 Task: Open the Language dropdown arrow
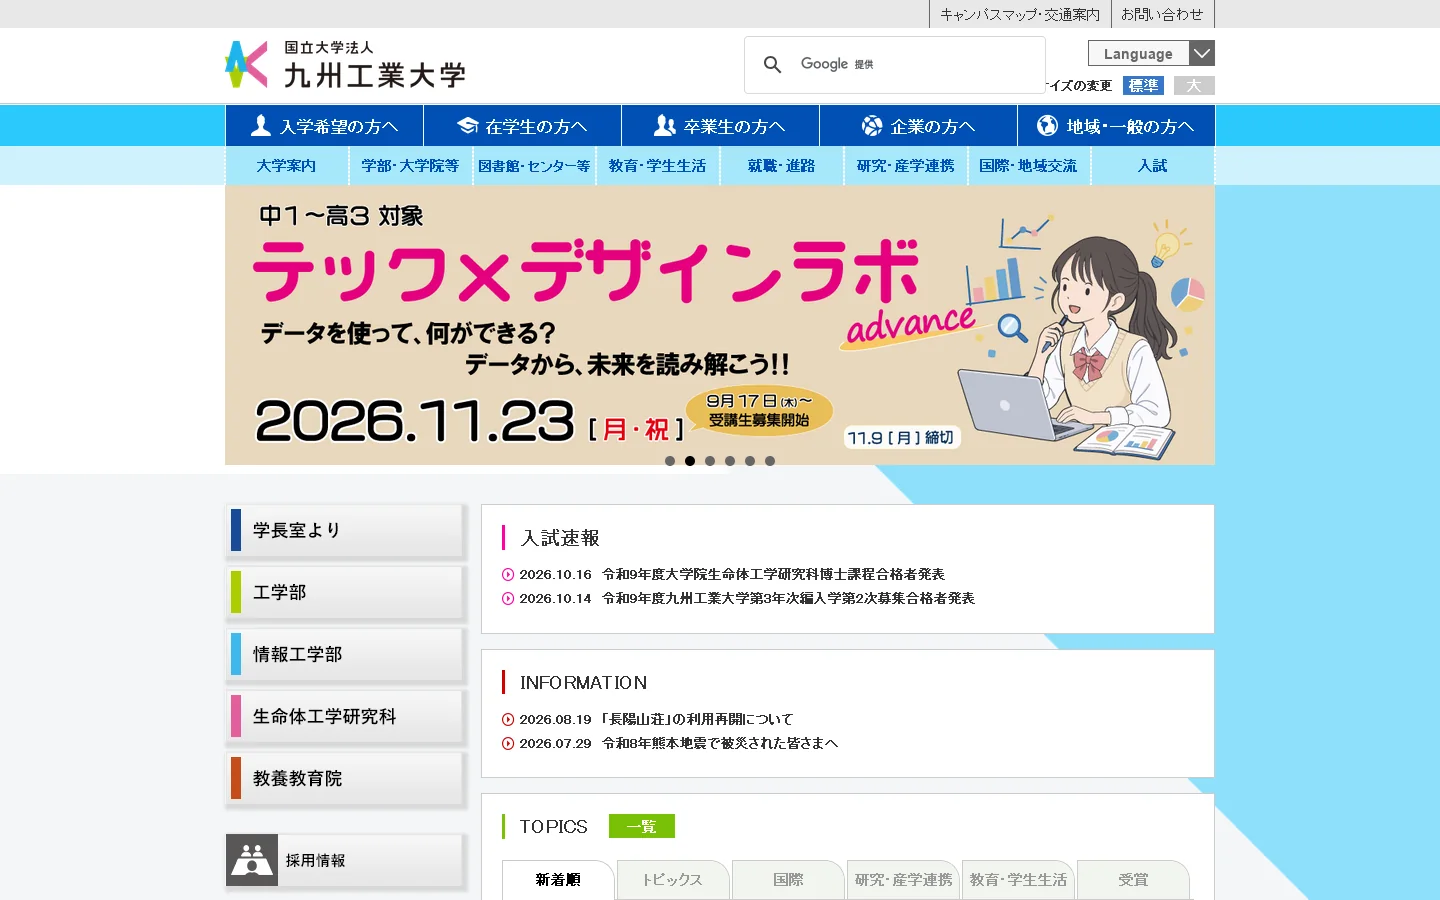pos(1202,53)
